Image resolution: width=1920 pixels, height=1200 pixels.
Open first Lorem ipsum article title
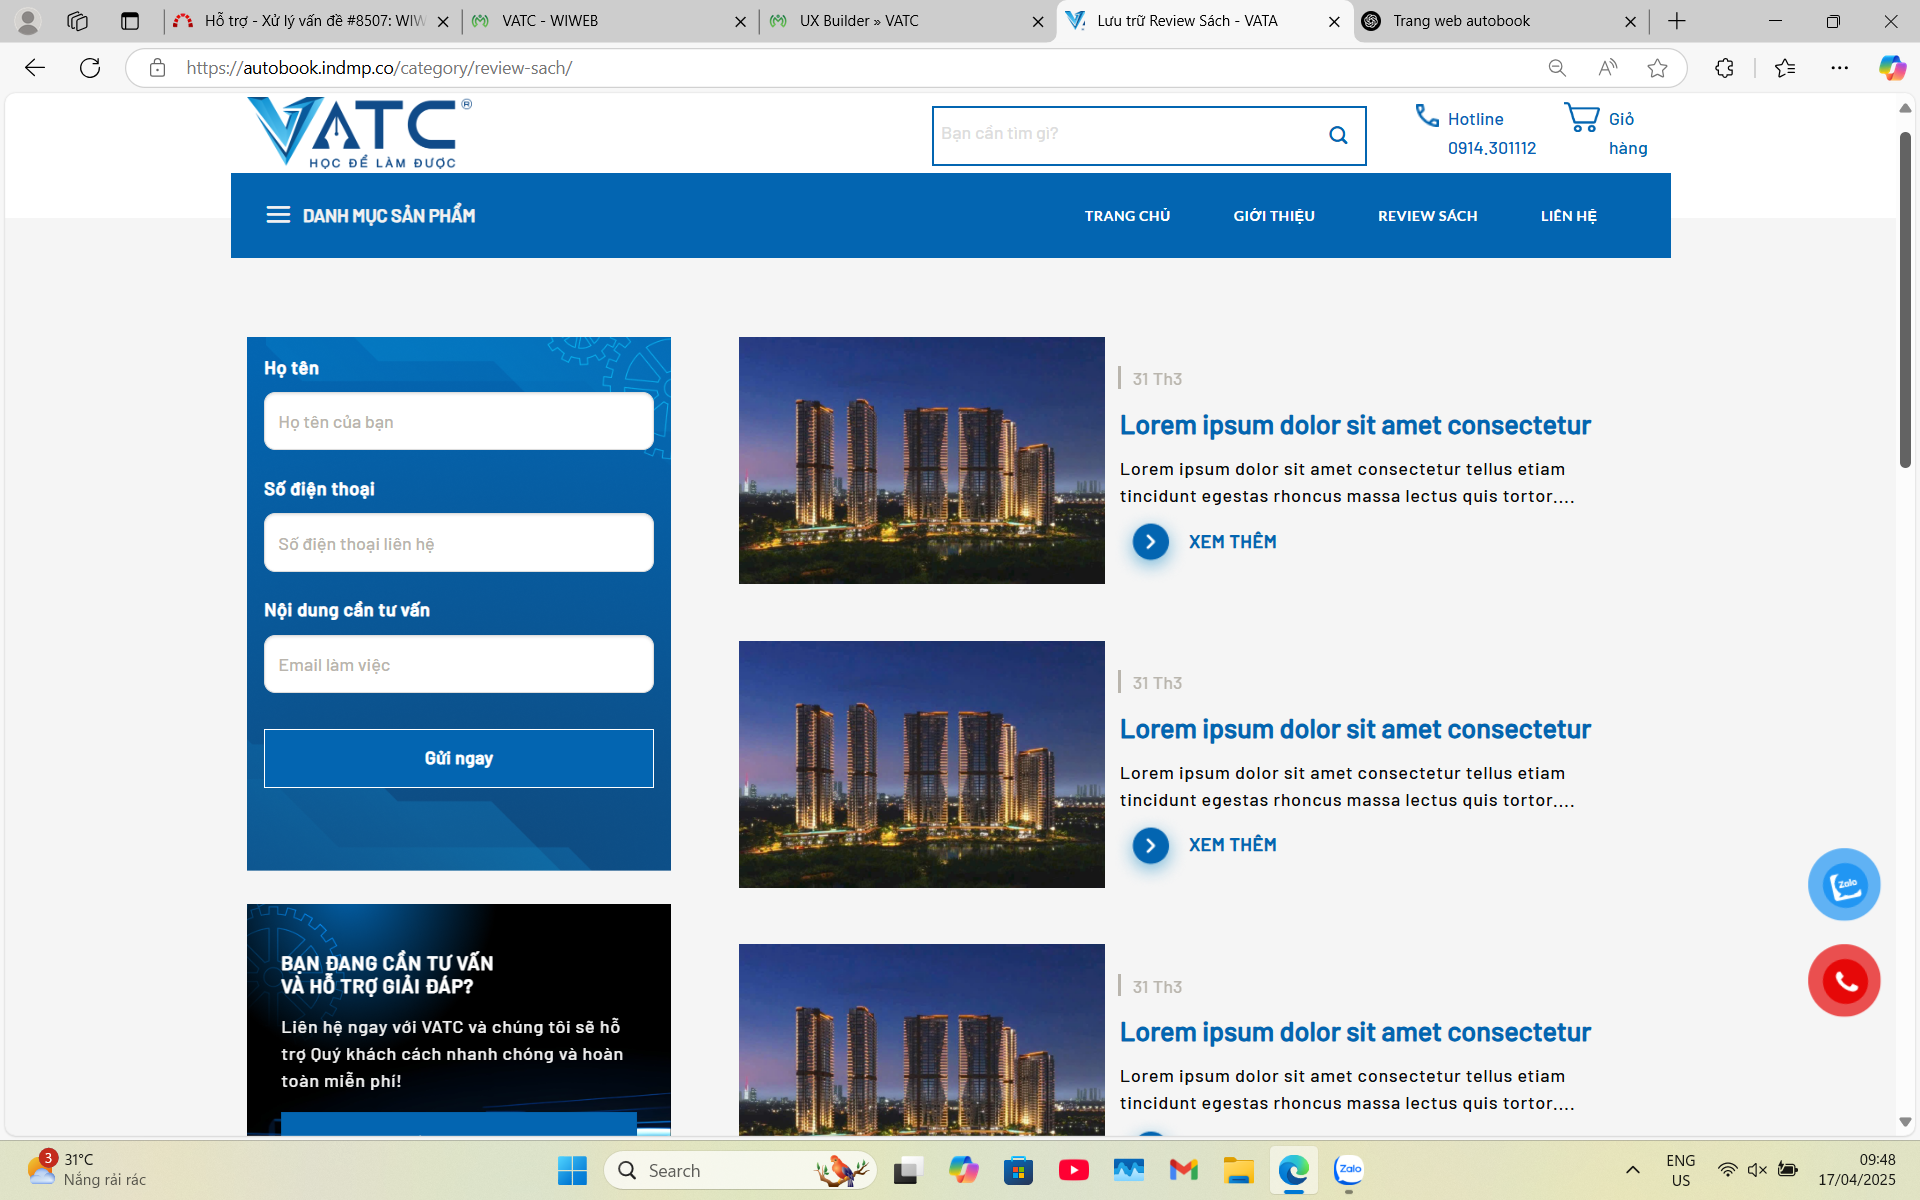point(1355,426)
